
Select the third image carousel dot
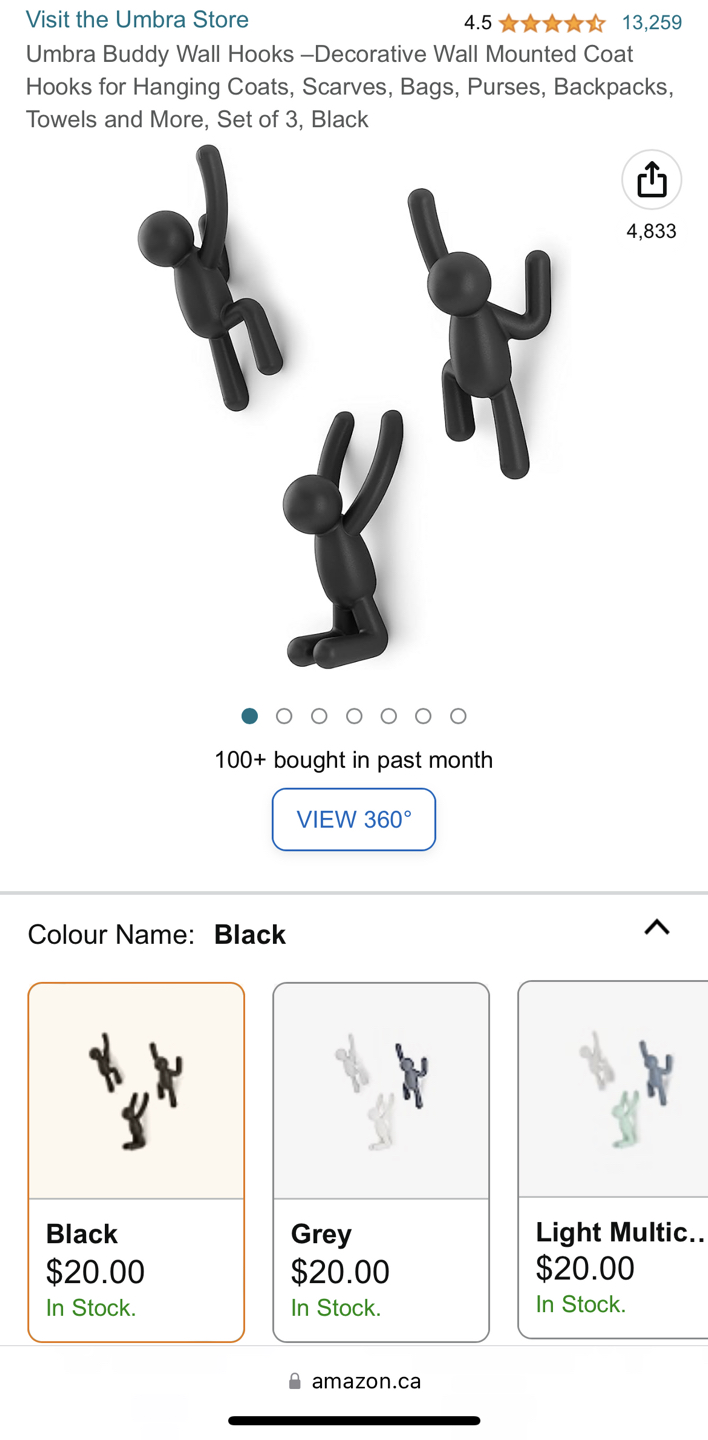[x=319, y=716]
